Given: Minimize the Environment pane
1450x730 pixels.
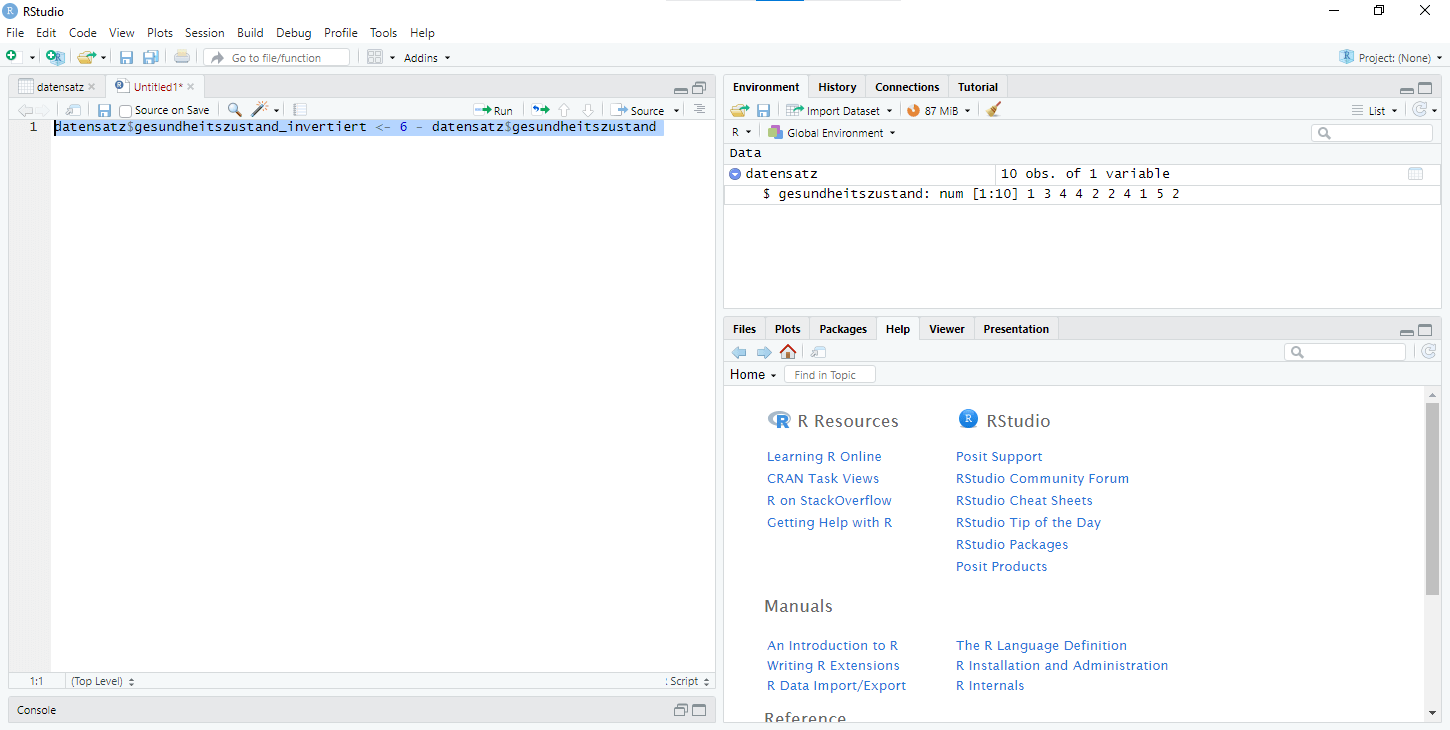Looking at the screenshot, I should click(x=1406, y=89).
